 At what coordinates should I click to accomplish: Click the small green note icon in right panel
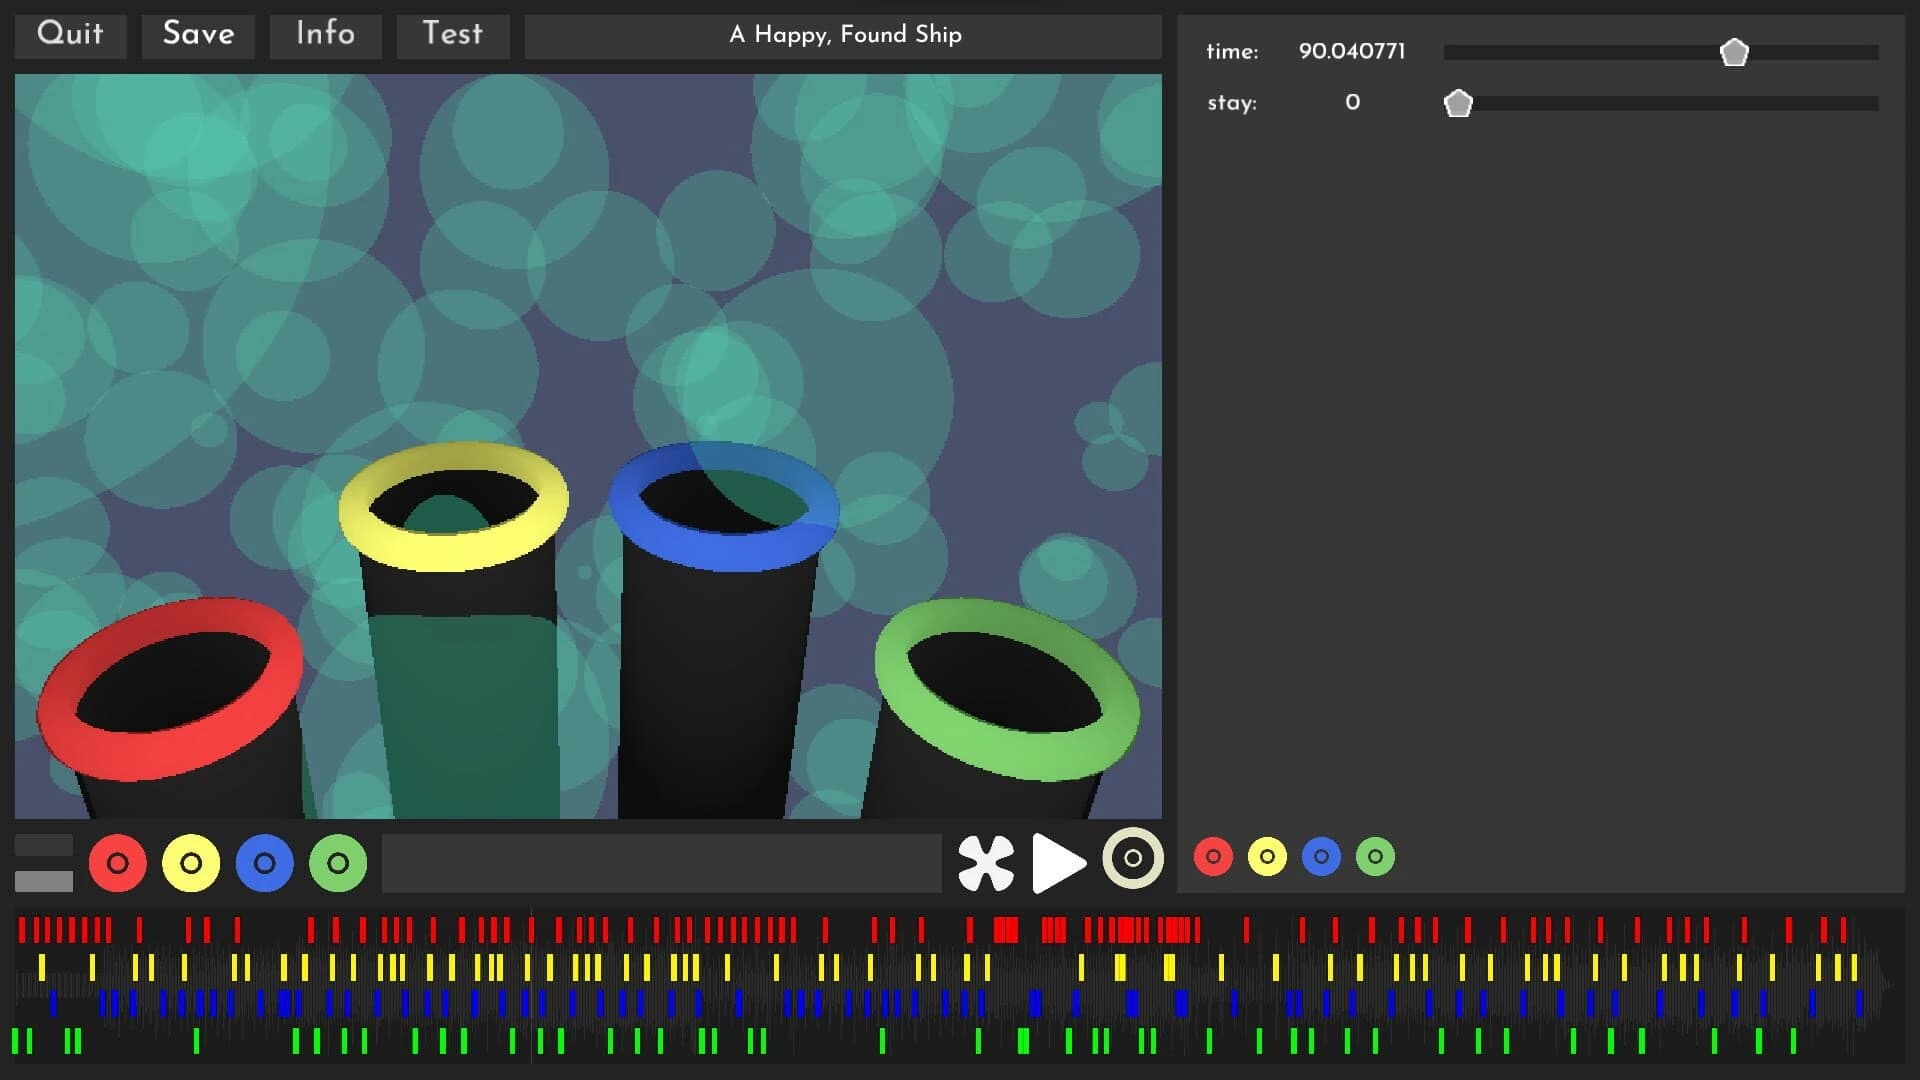tap(1375, 856)
